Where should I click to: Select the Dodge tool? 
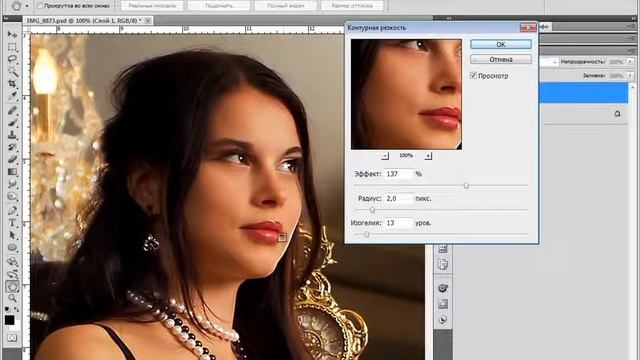pos(12,197)
